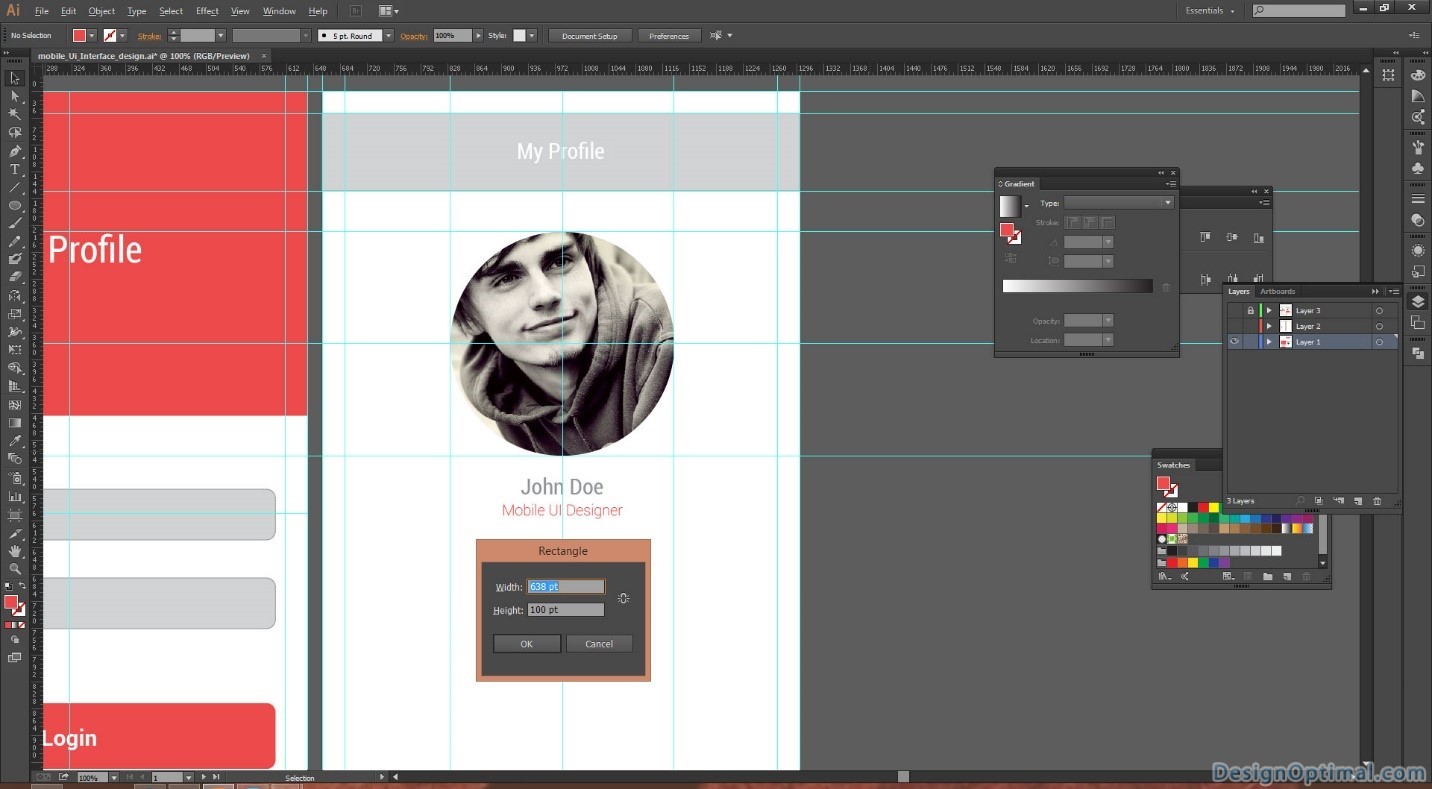Viewport: 1432px width, 789px height.
Task: Select the Type tool
Action: (15, 169)
